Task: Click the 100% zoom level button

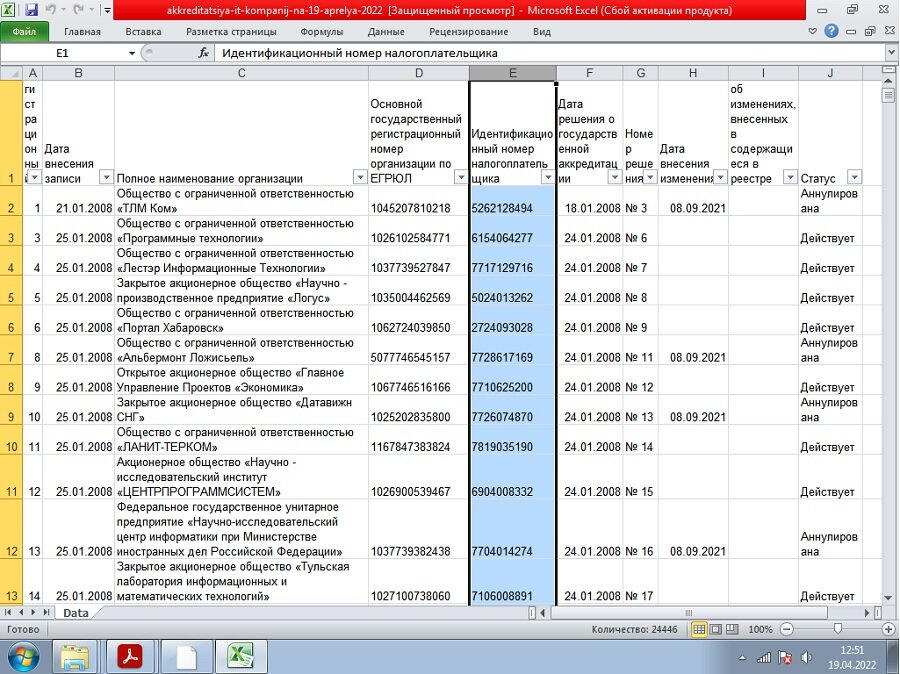Action: [x=760, y=630]
